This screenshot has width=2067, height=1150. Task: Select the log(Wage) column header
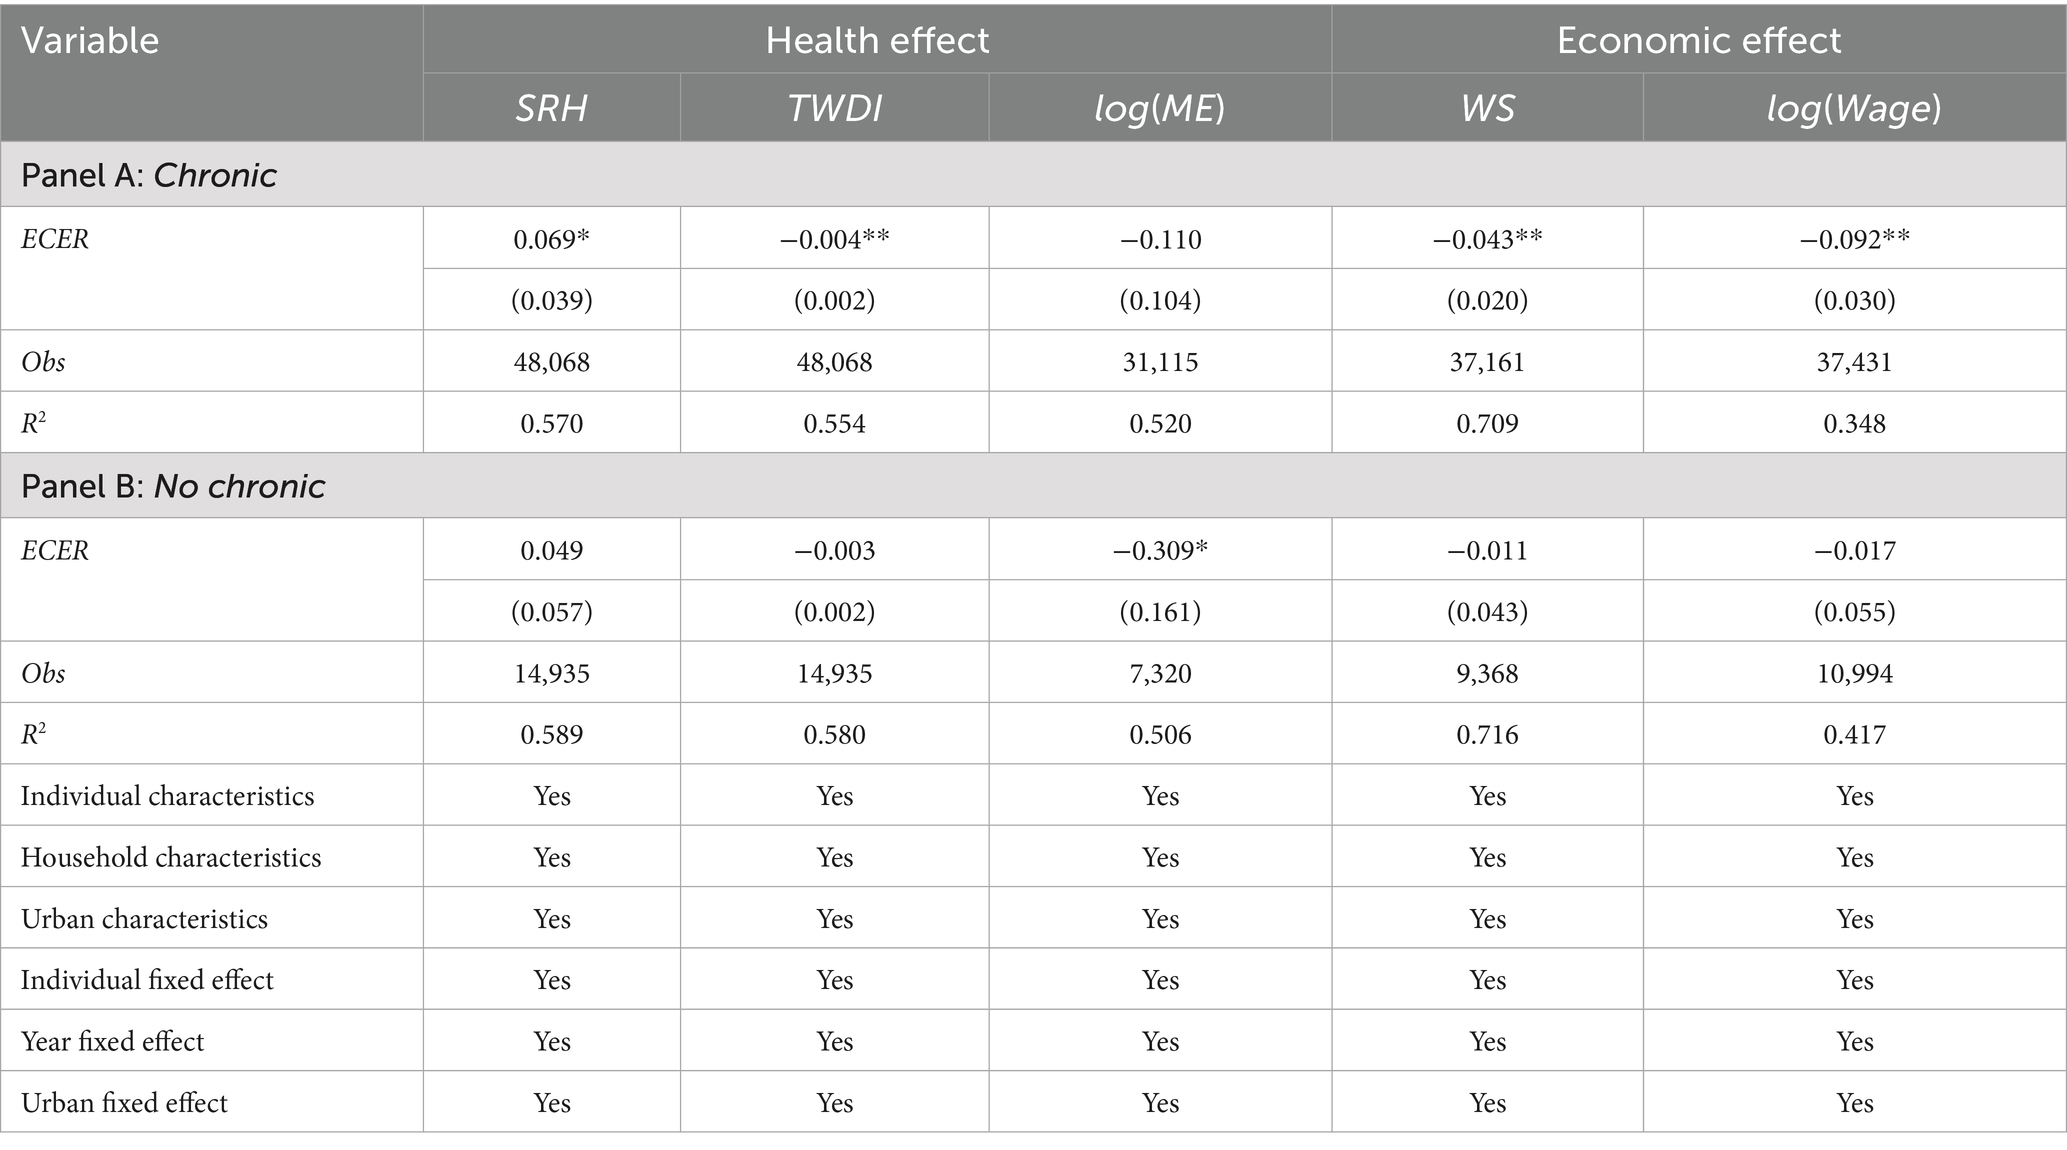pyautogui.click(x=1854, y=108)
